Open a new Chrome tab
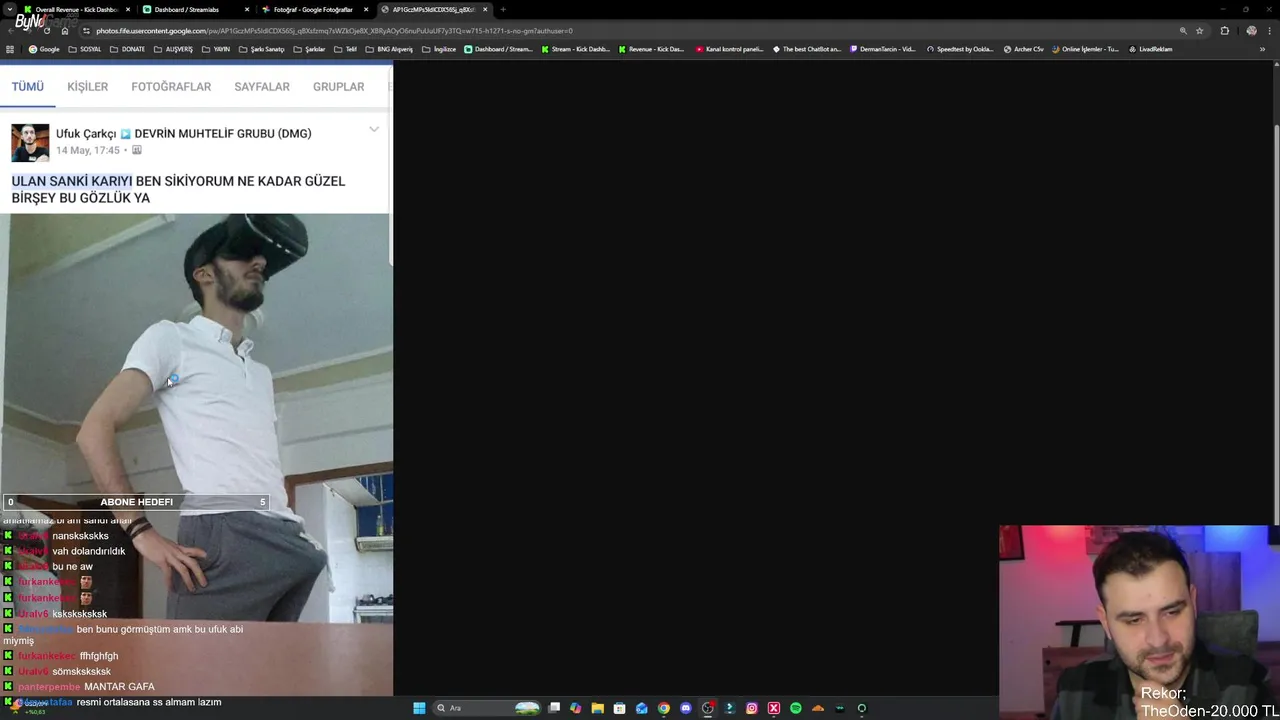 502,9
